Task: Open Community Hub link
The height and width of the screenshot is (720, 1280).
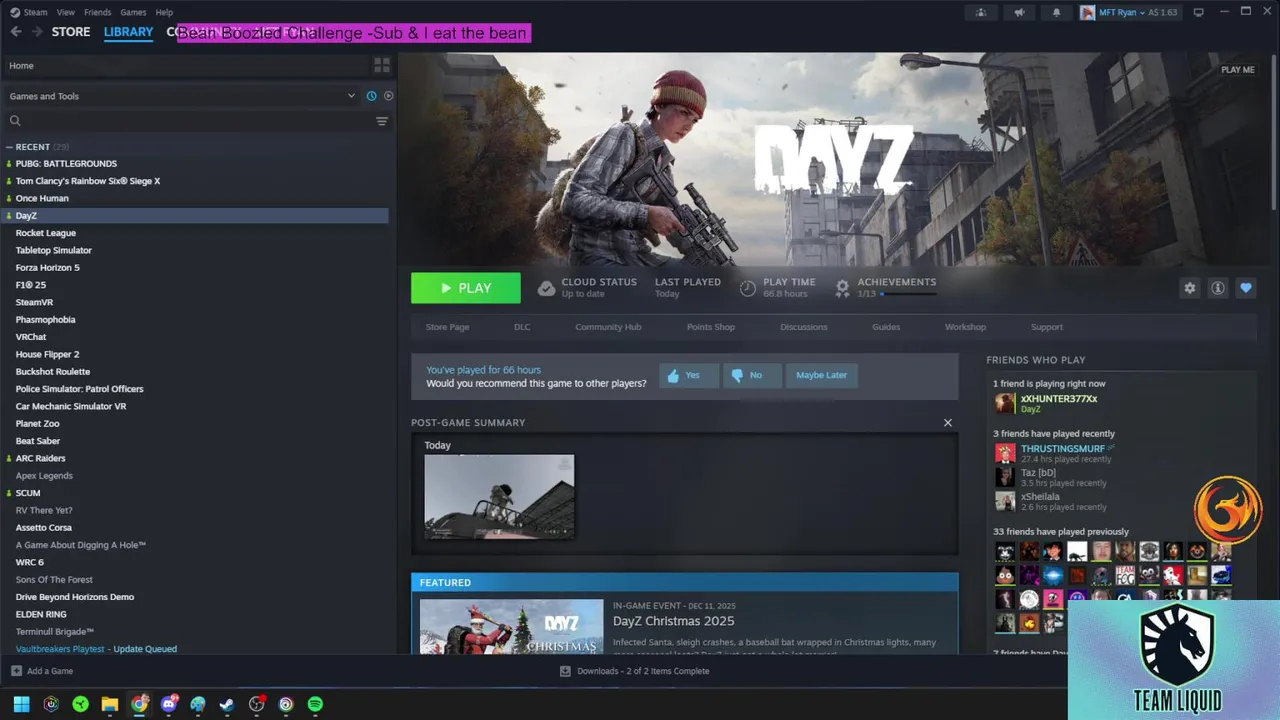Action: 608,327
